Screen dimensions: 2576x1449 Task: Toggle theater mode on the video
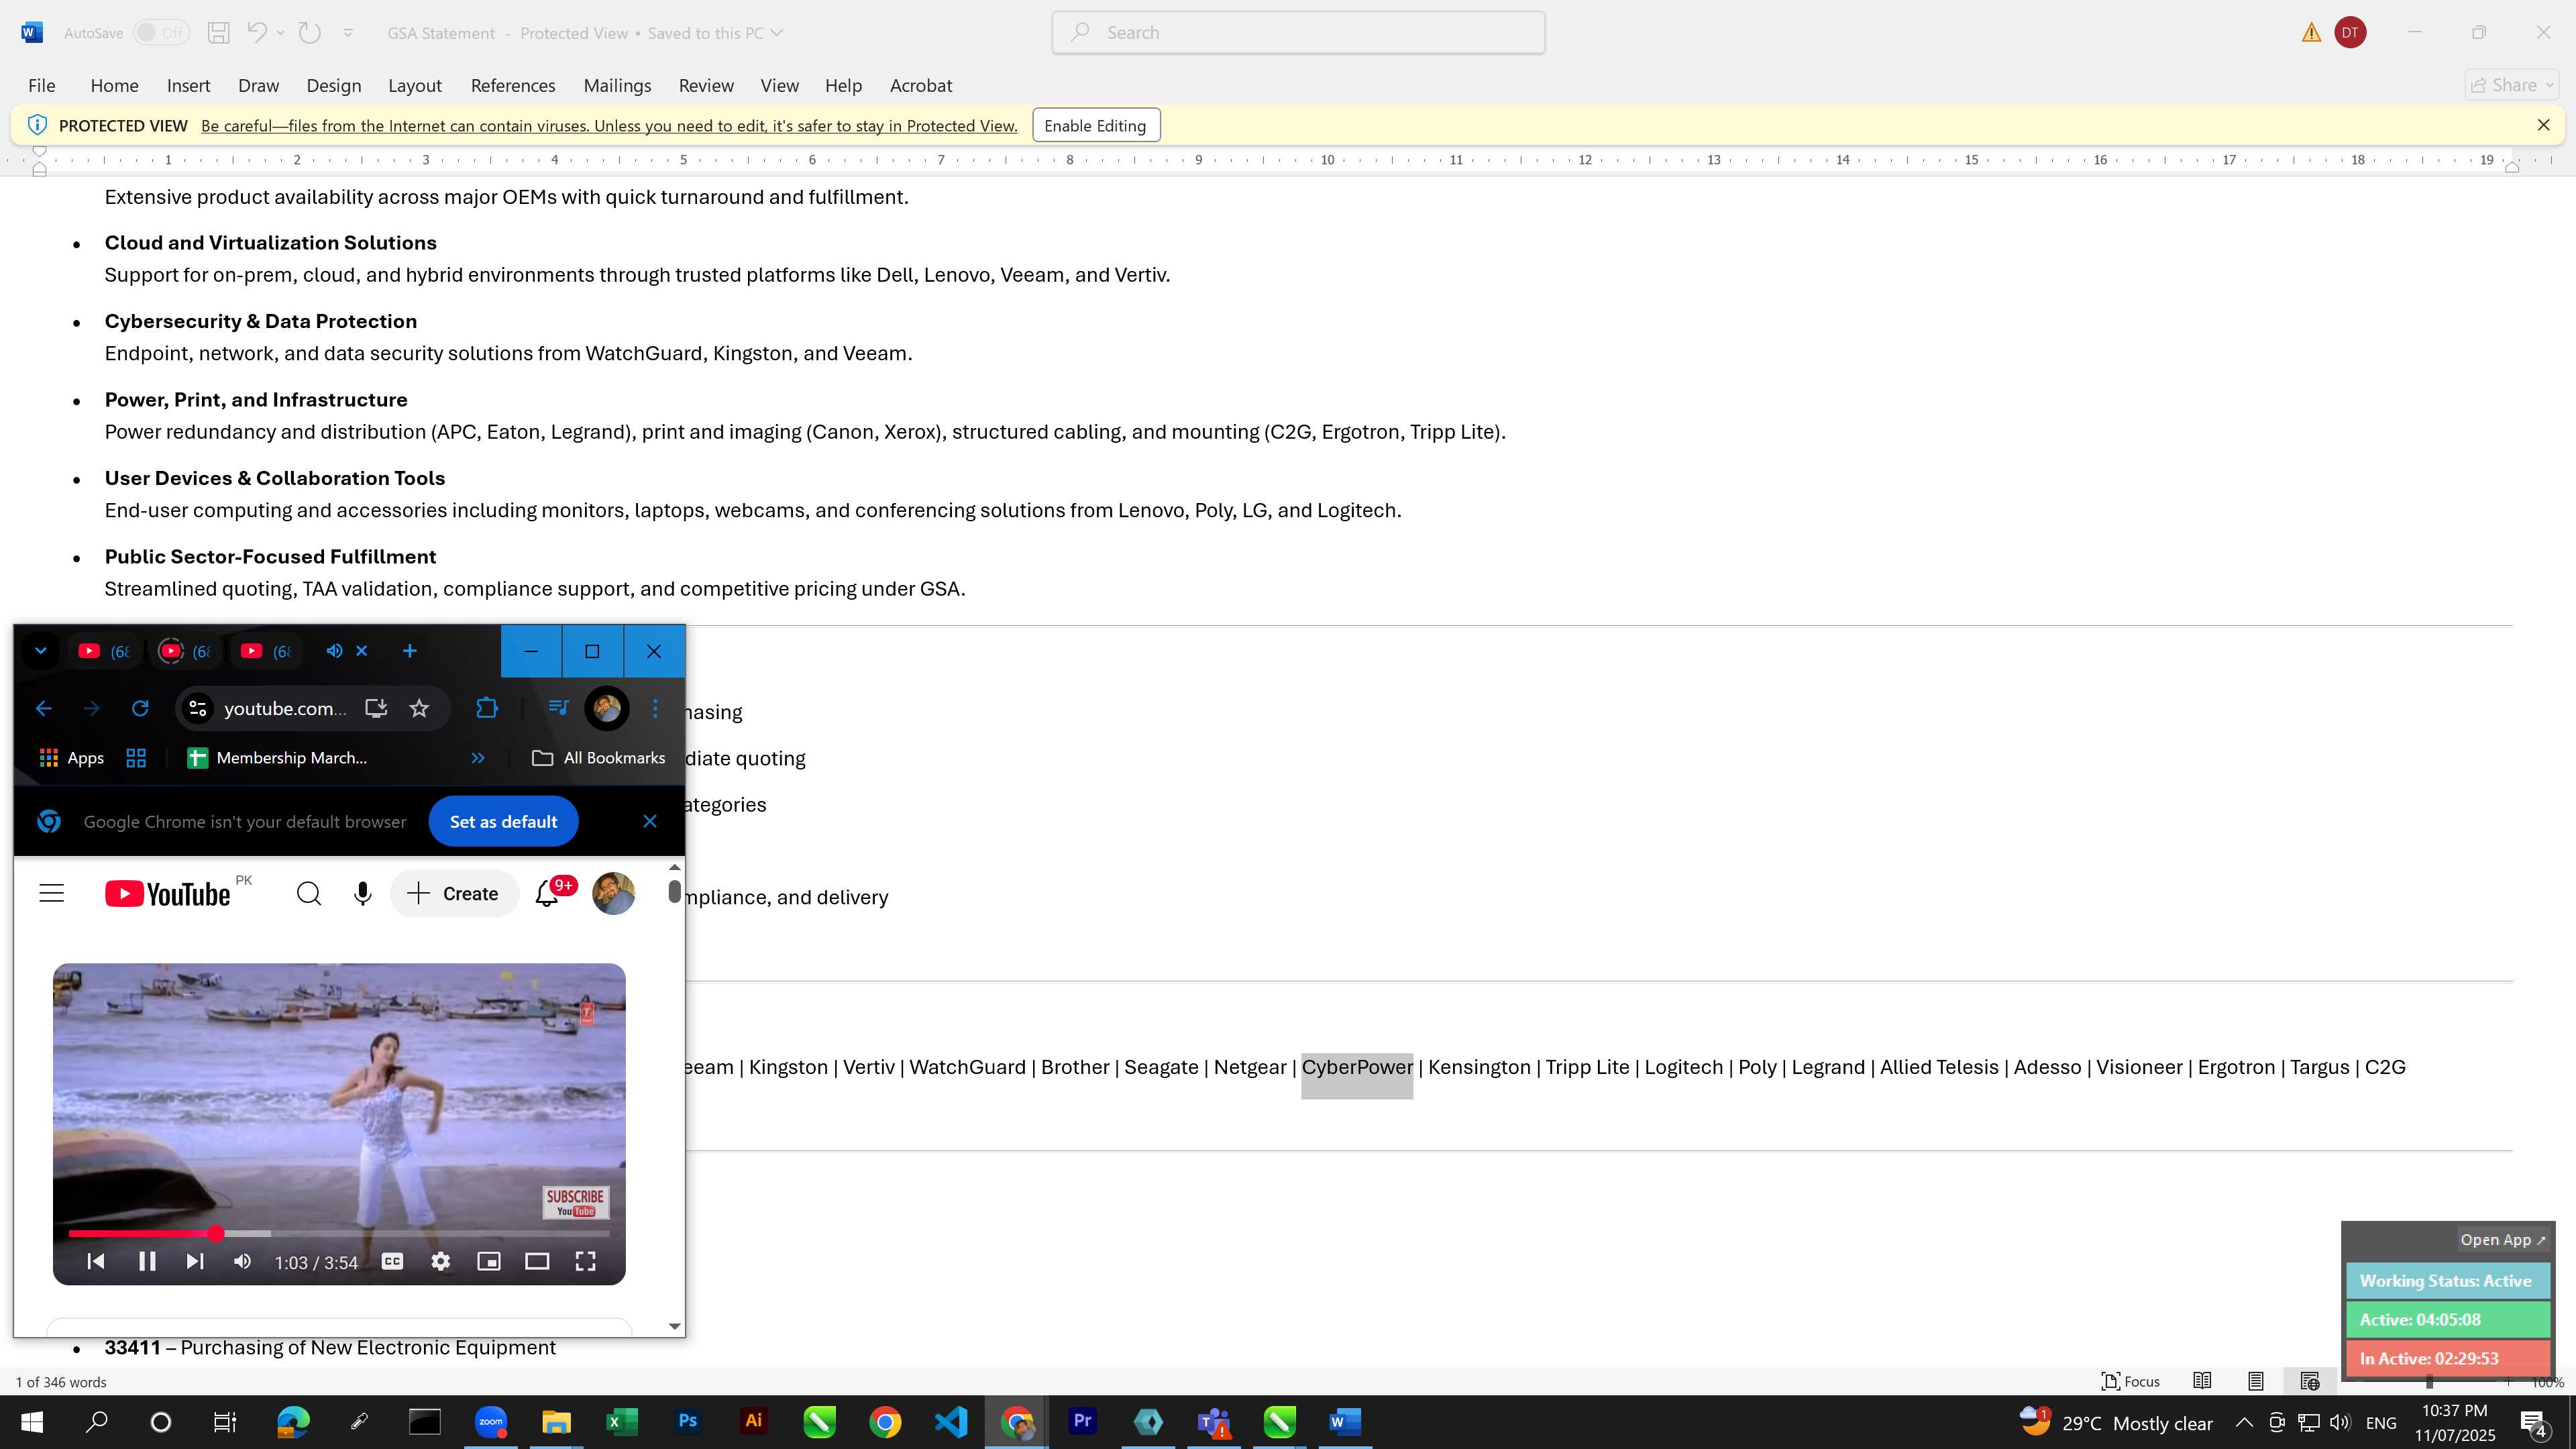pyautogui.click(x=537, y=1262)
